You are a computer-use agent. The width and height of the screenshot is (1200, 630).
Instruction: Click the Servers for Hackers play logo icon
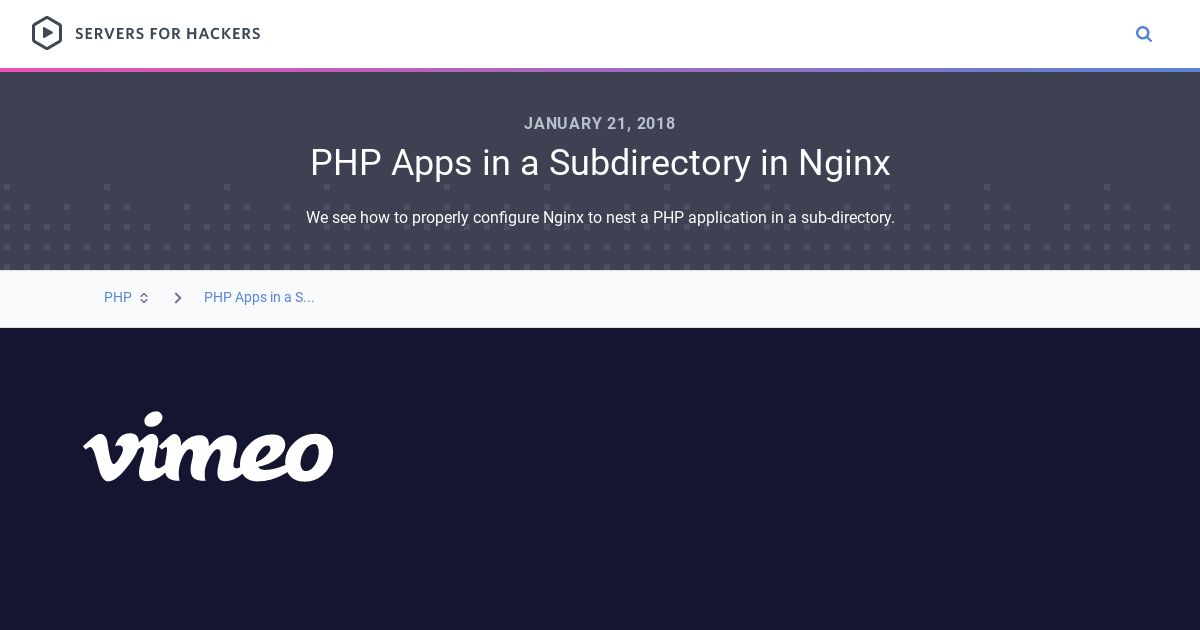point(47,33)
